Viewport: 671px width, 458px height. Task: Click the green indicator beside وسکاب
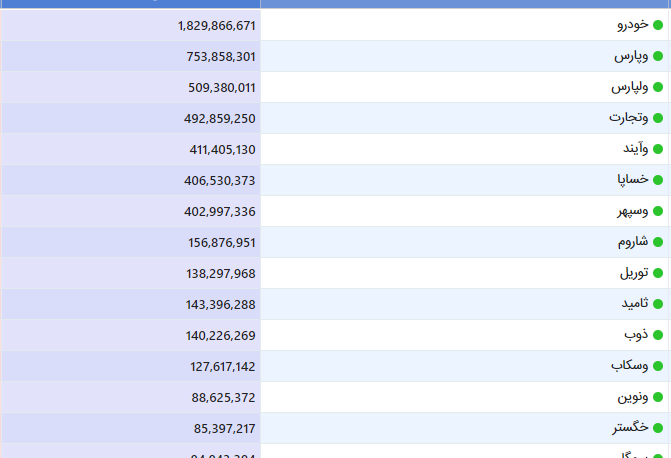click(x=658, y=366)
